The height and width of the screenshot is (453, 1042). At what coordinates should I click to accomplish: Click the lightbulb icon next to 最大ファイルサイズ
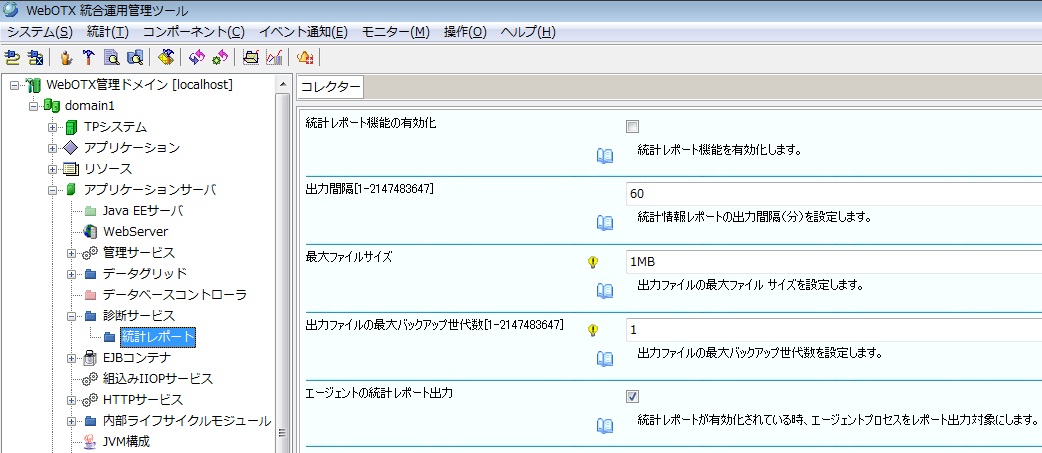coord(593,262)
